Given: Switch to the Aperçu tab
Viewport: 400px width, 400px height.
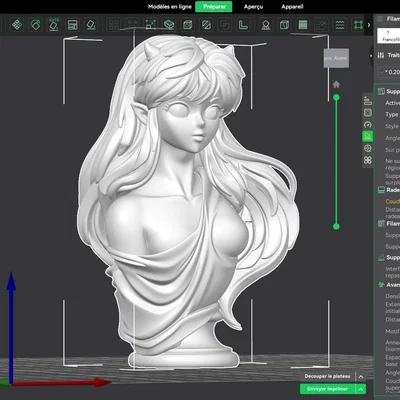Looking at the screenshot, I should pyautogui.click(x=253, y=7).
